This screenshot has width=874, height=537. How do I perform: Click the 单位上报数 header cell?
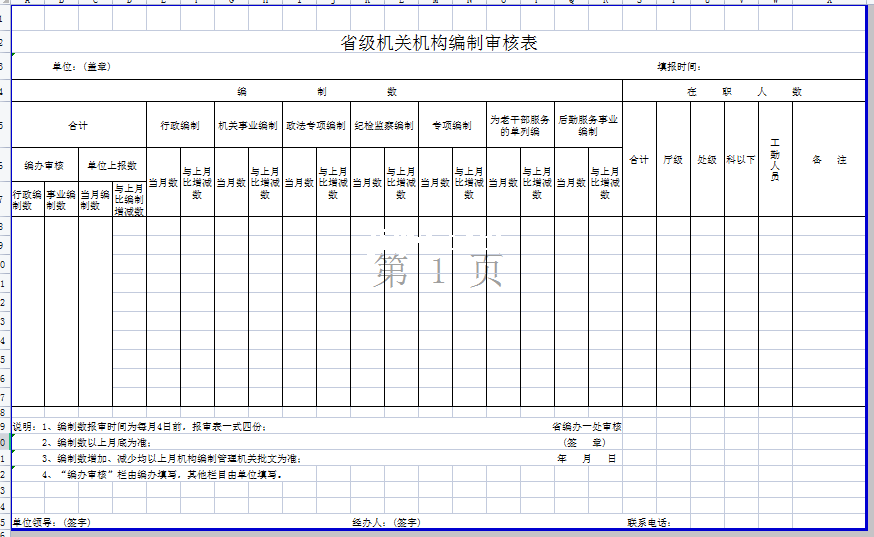[112, 165]
